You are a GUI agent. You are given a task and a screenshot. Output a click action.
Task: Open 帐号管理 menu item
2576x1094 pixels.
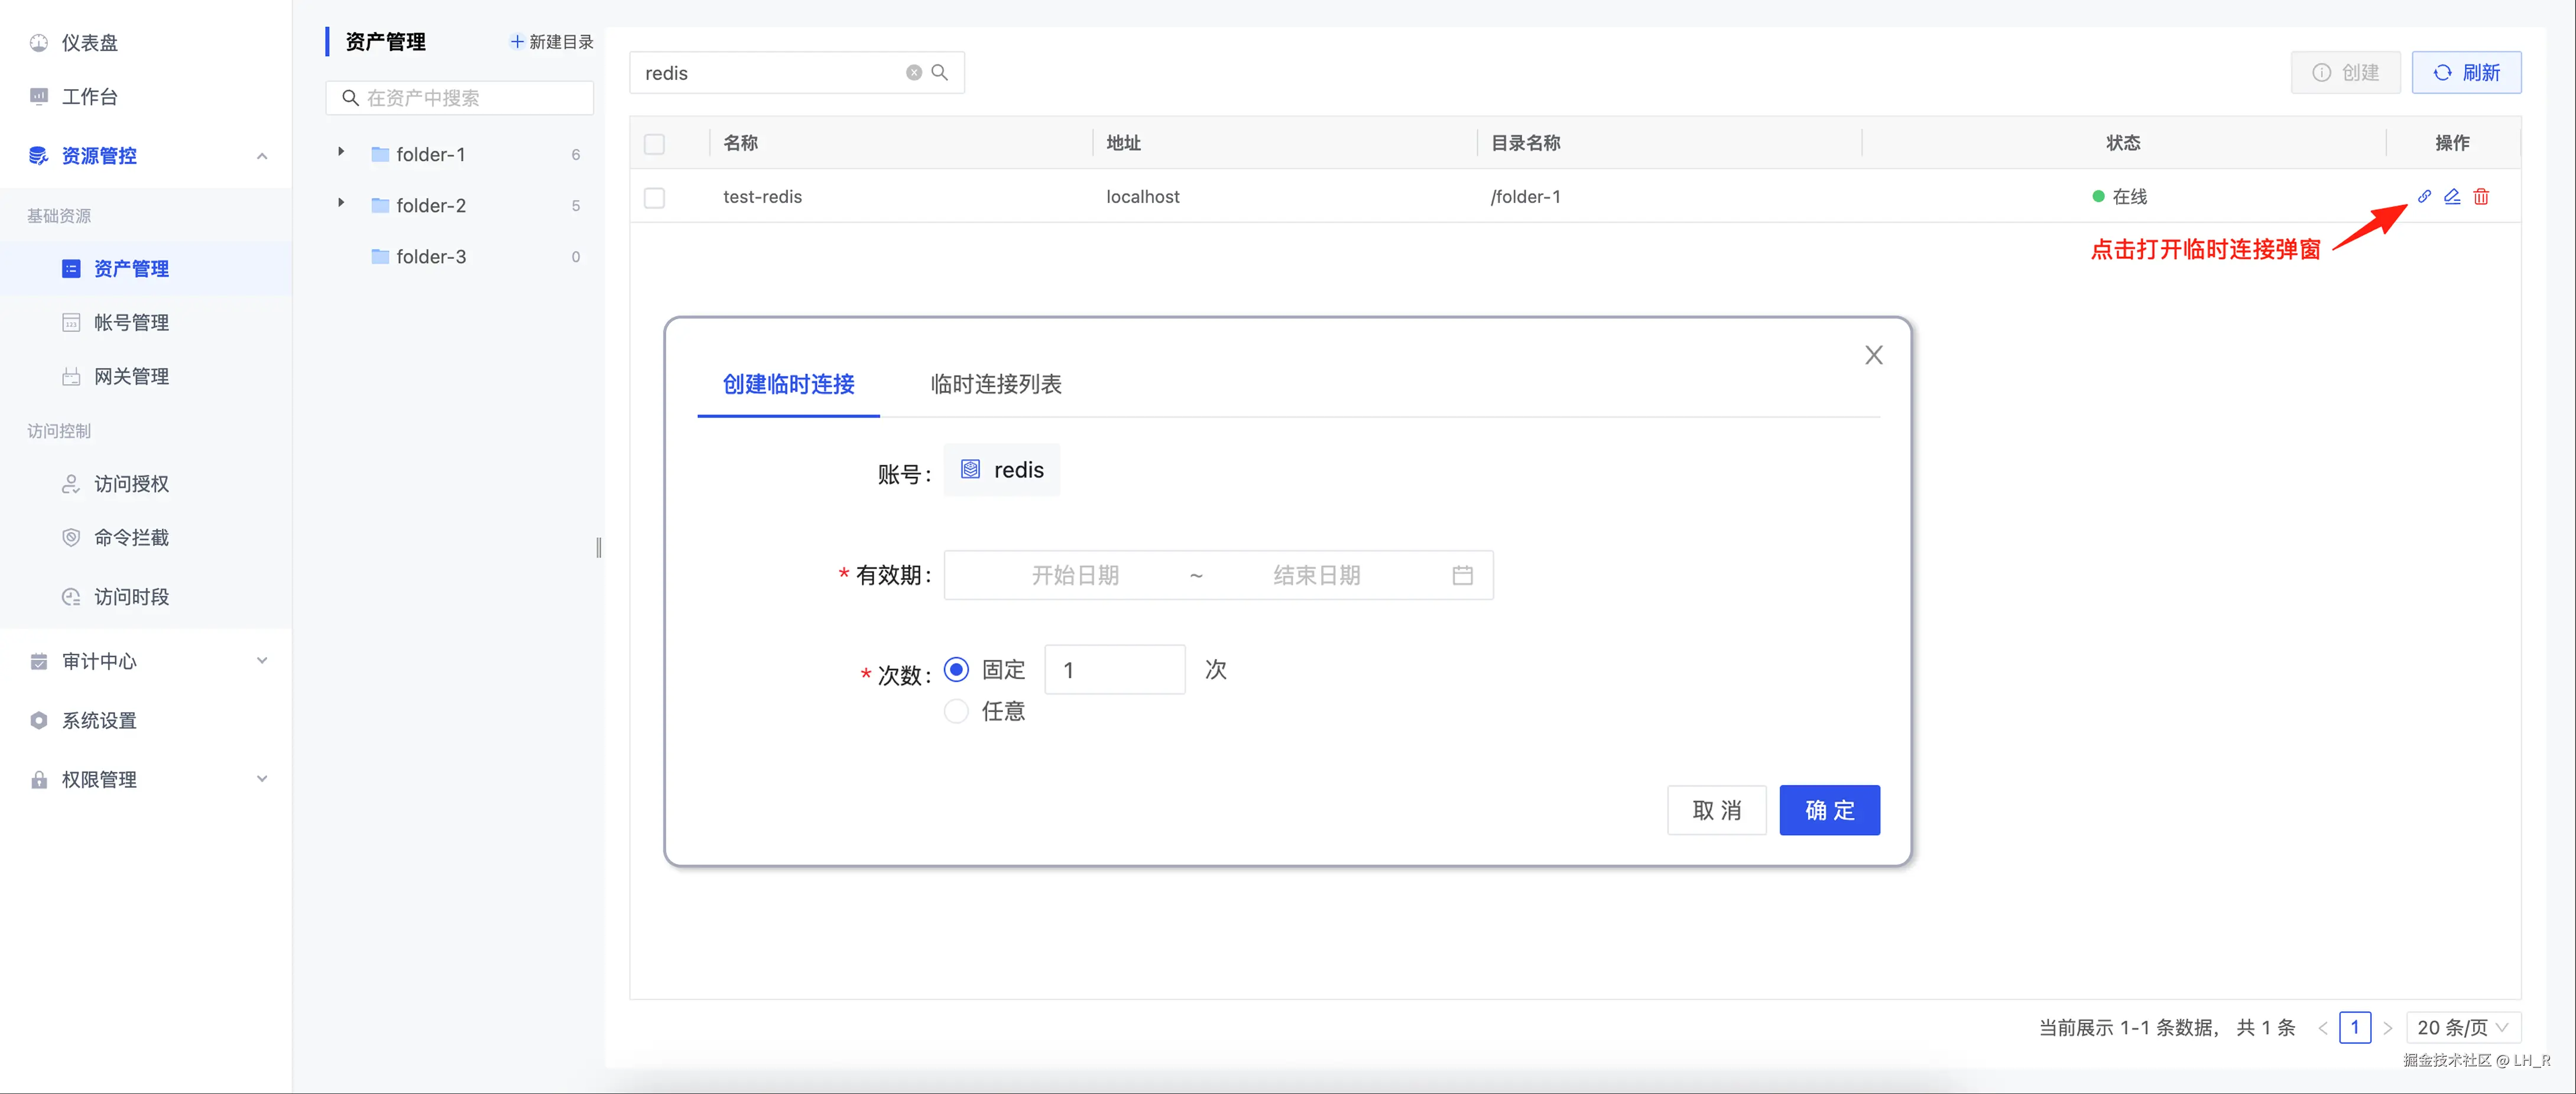tap(131, 323)
